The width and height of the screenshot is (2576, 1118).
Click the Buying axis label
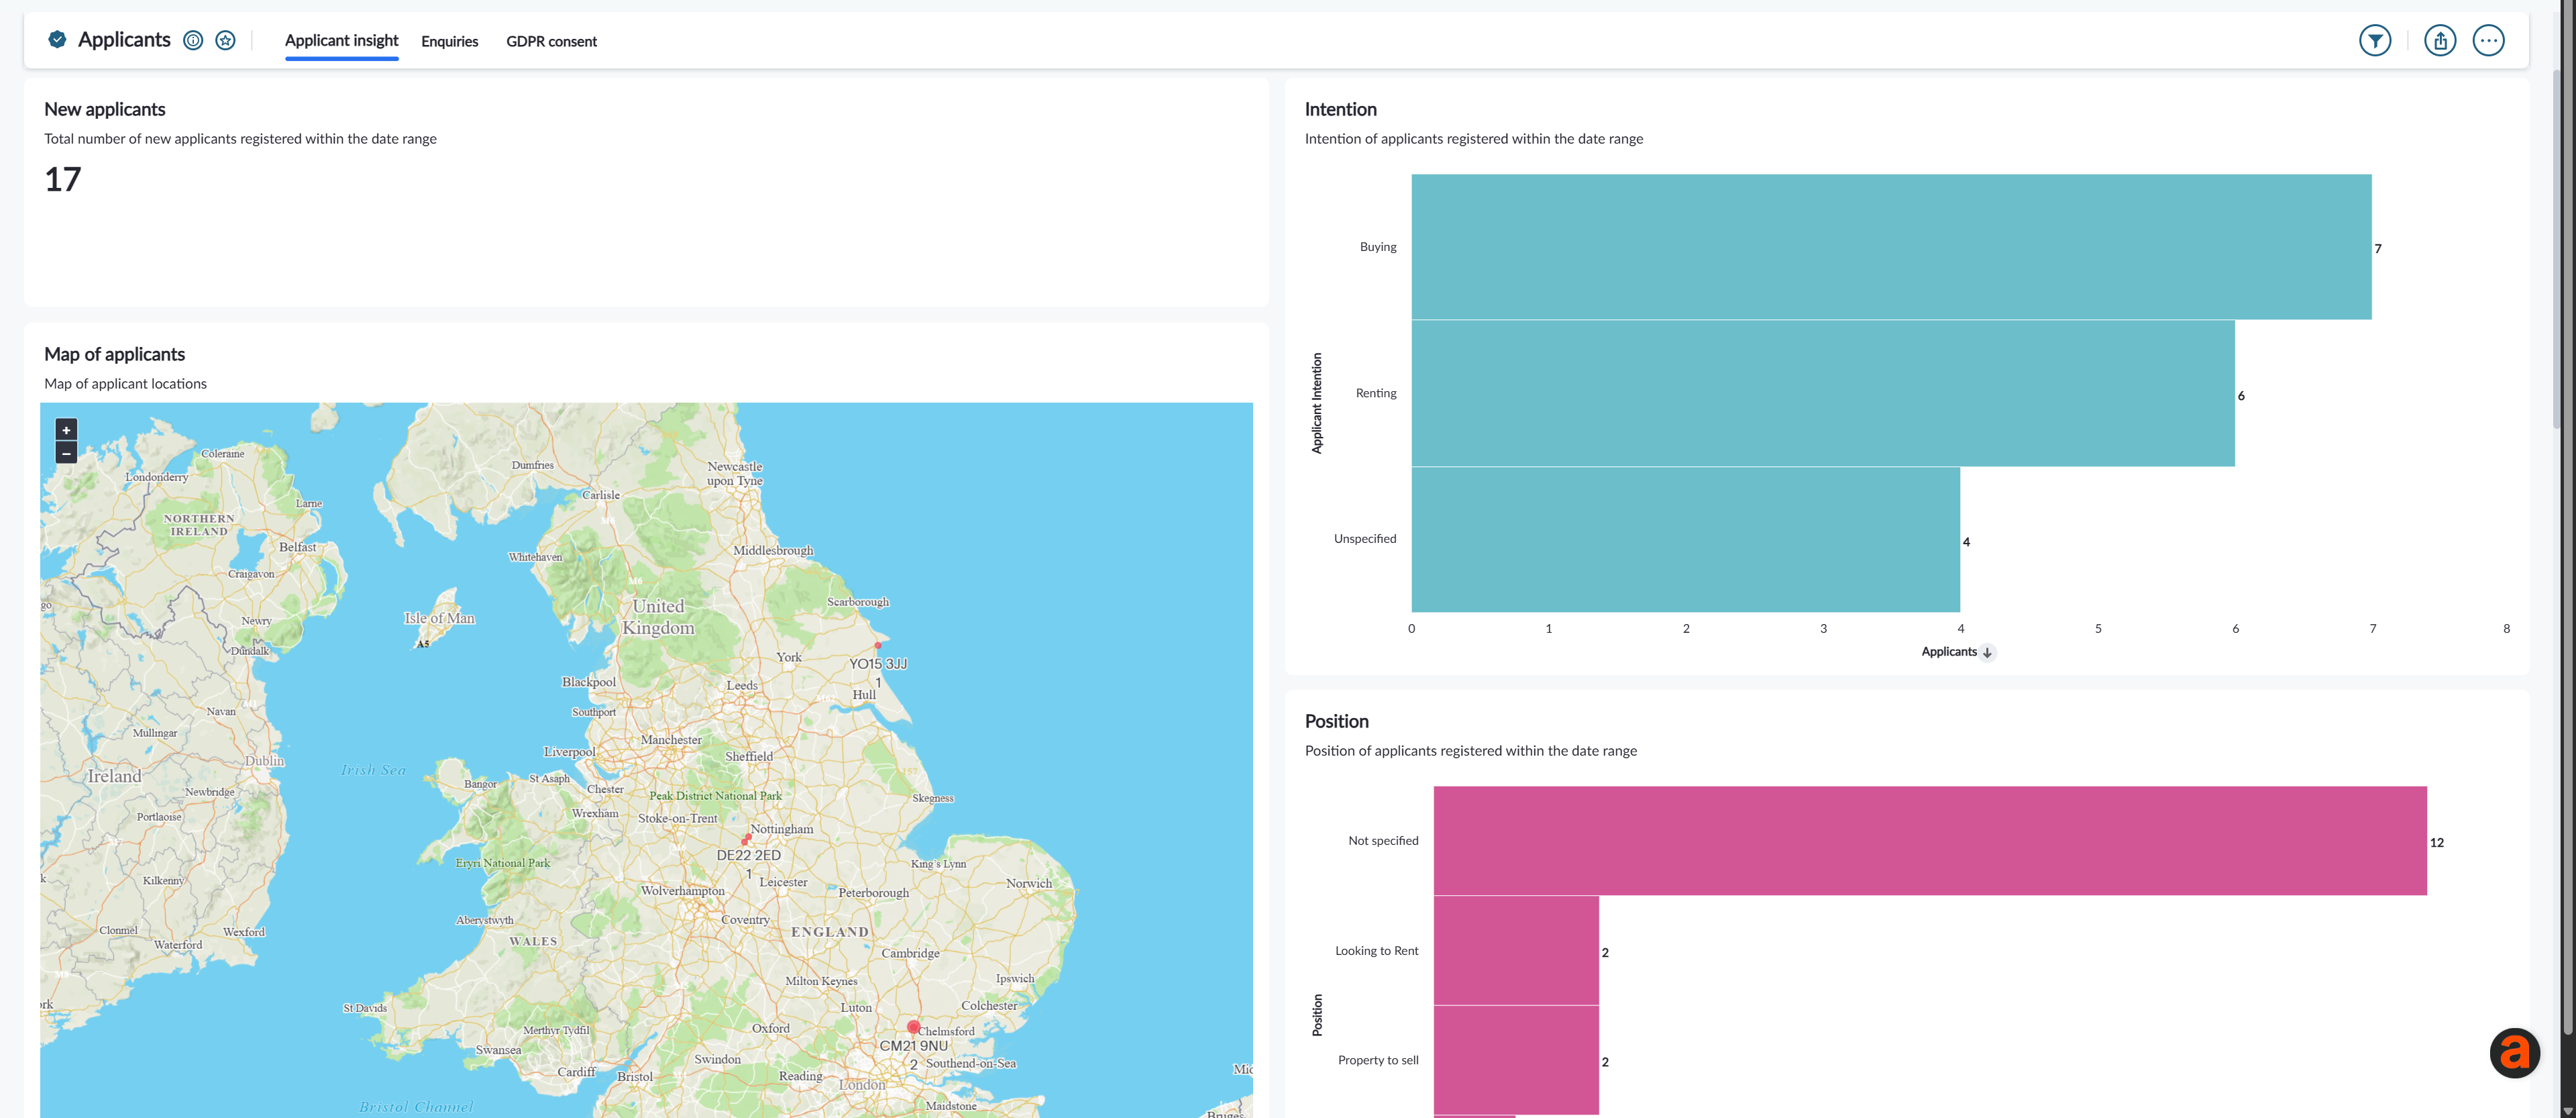[1378, 247]
